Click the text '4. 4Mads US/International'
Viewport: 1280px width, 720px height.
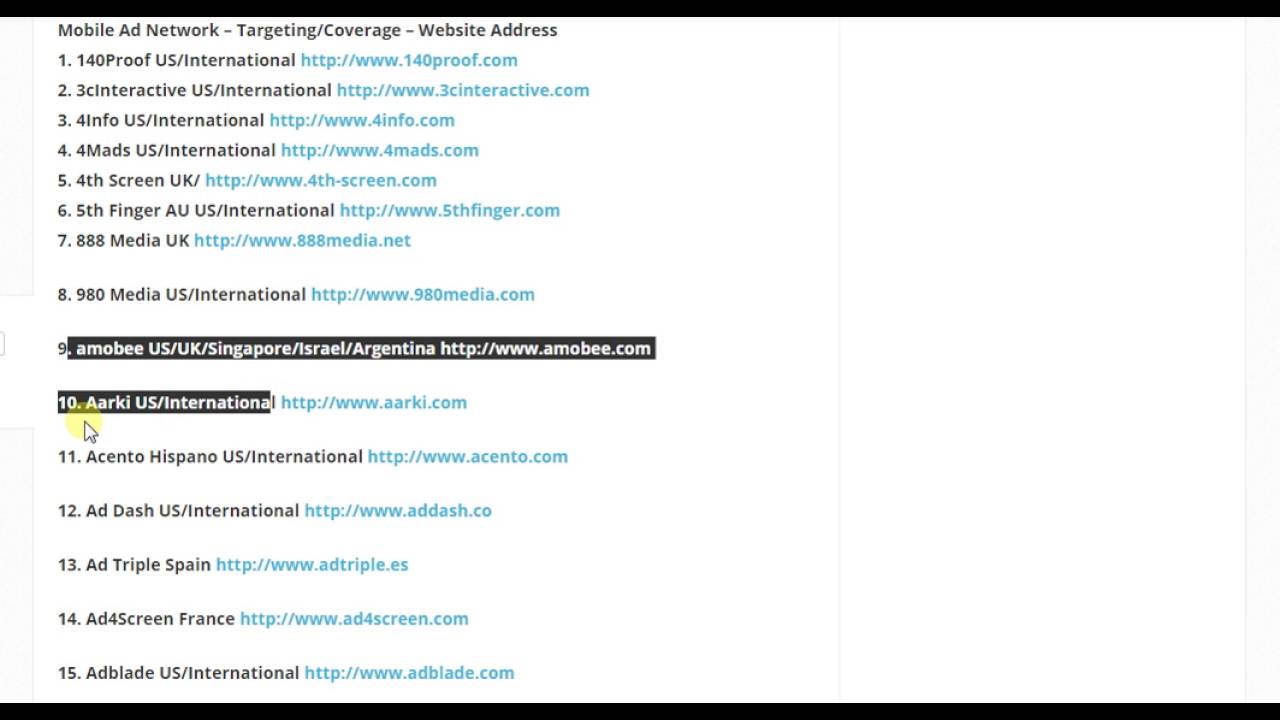tap(166, 150)
